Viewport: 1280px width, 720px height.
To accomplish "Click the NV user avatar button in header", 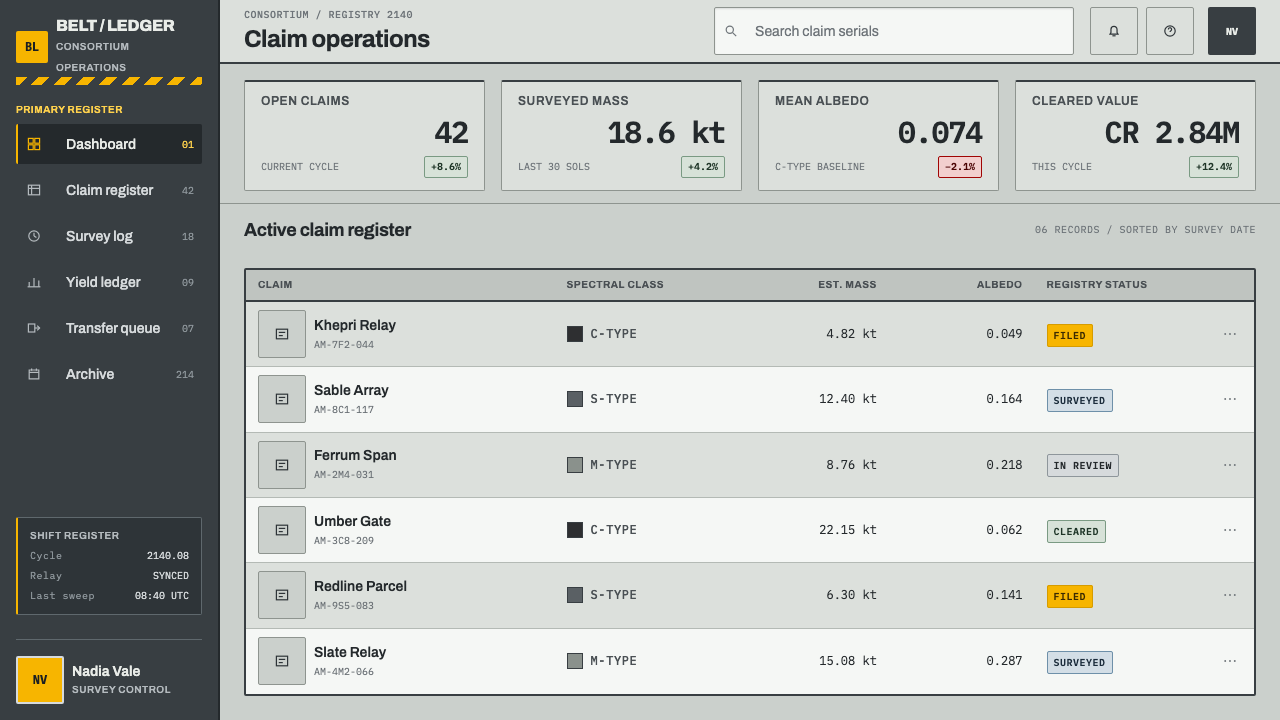I will pos(1232,31).
